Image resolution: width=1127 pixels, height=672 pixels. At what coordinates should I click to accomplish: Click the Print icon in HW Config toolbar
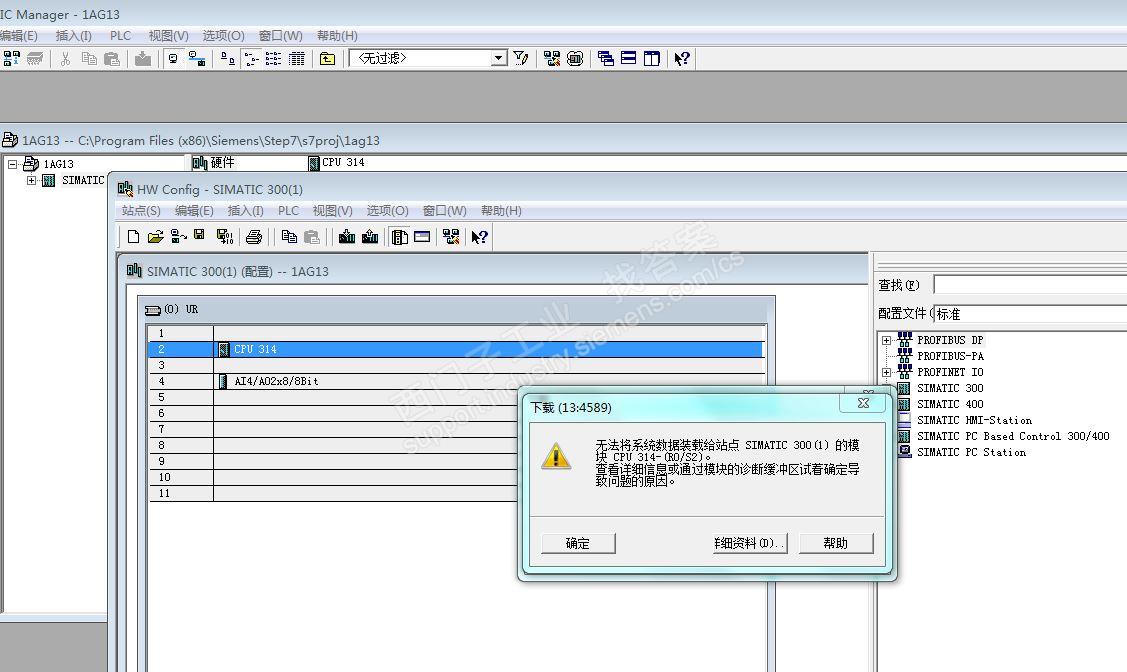pyautogui.click(x=254, y=237)
